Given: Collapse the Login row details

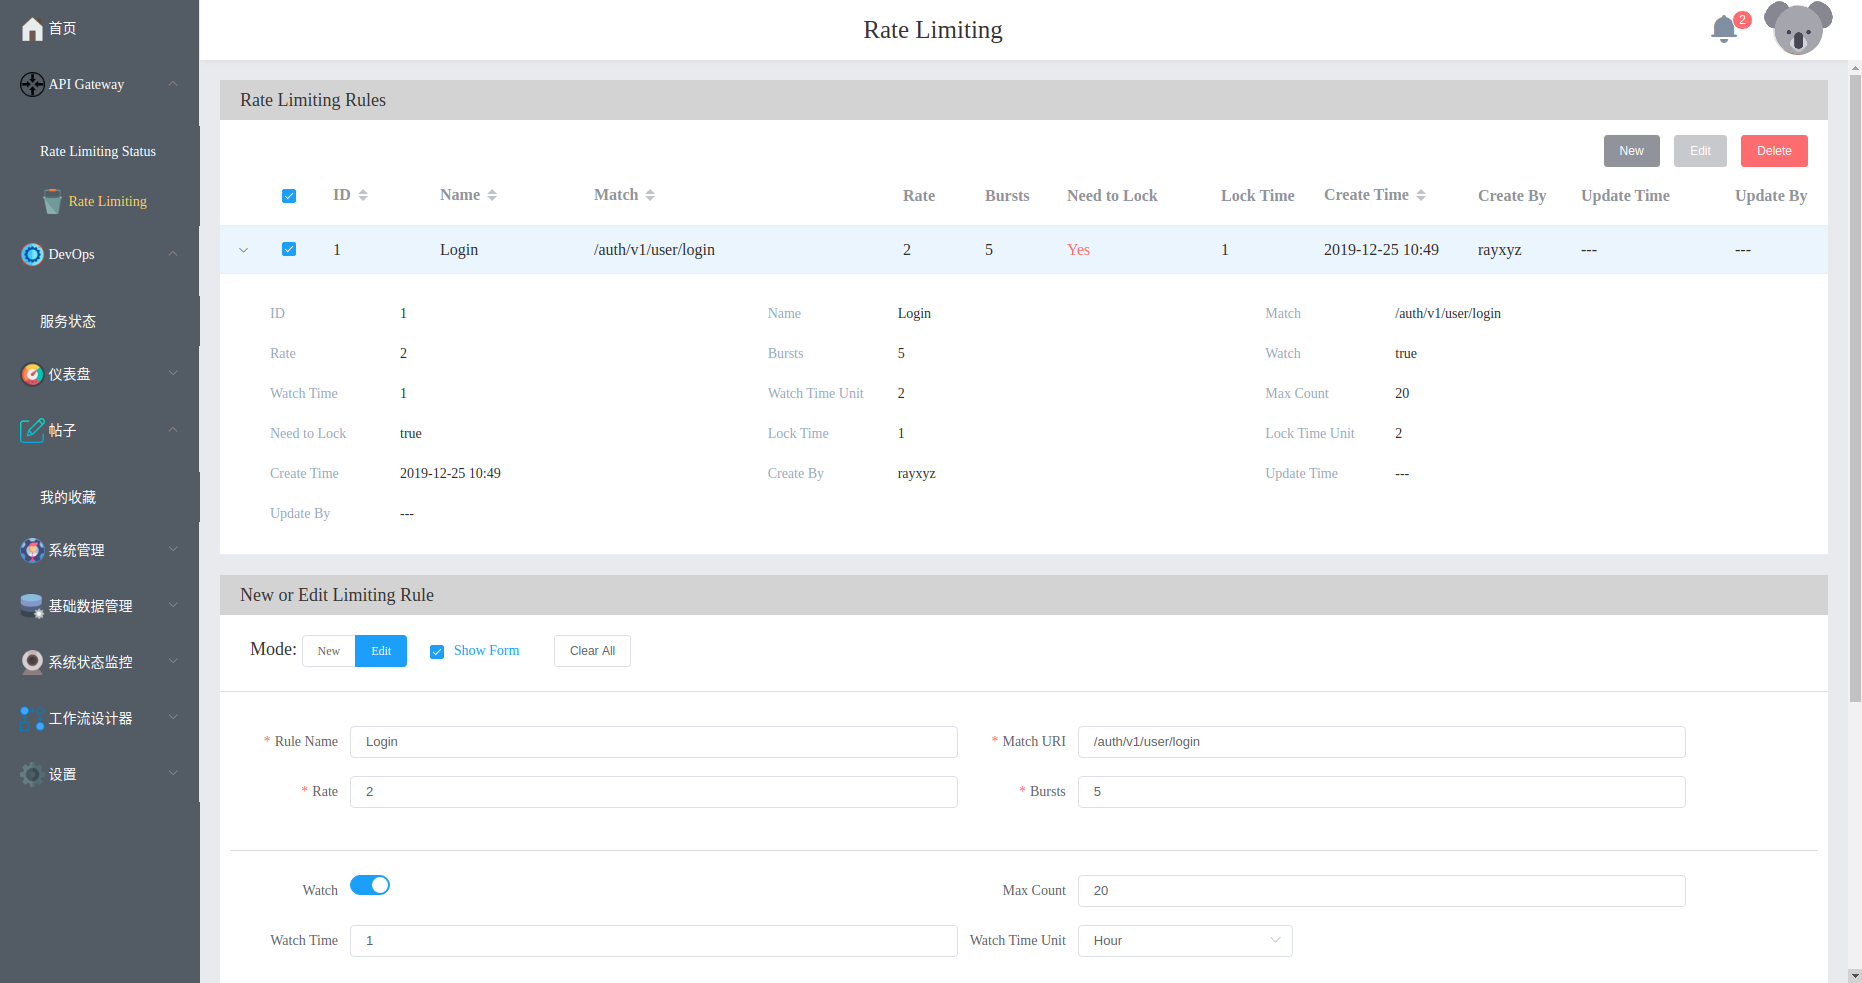Looking at the screenshot, I should click(243, 250).
